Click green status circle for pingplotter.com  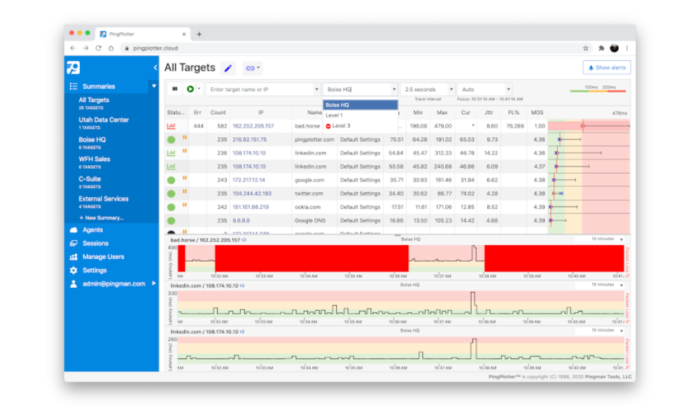[171, 140]
